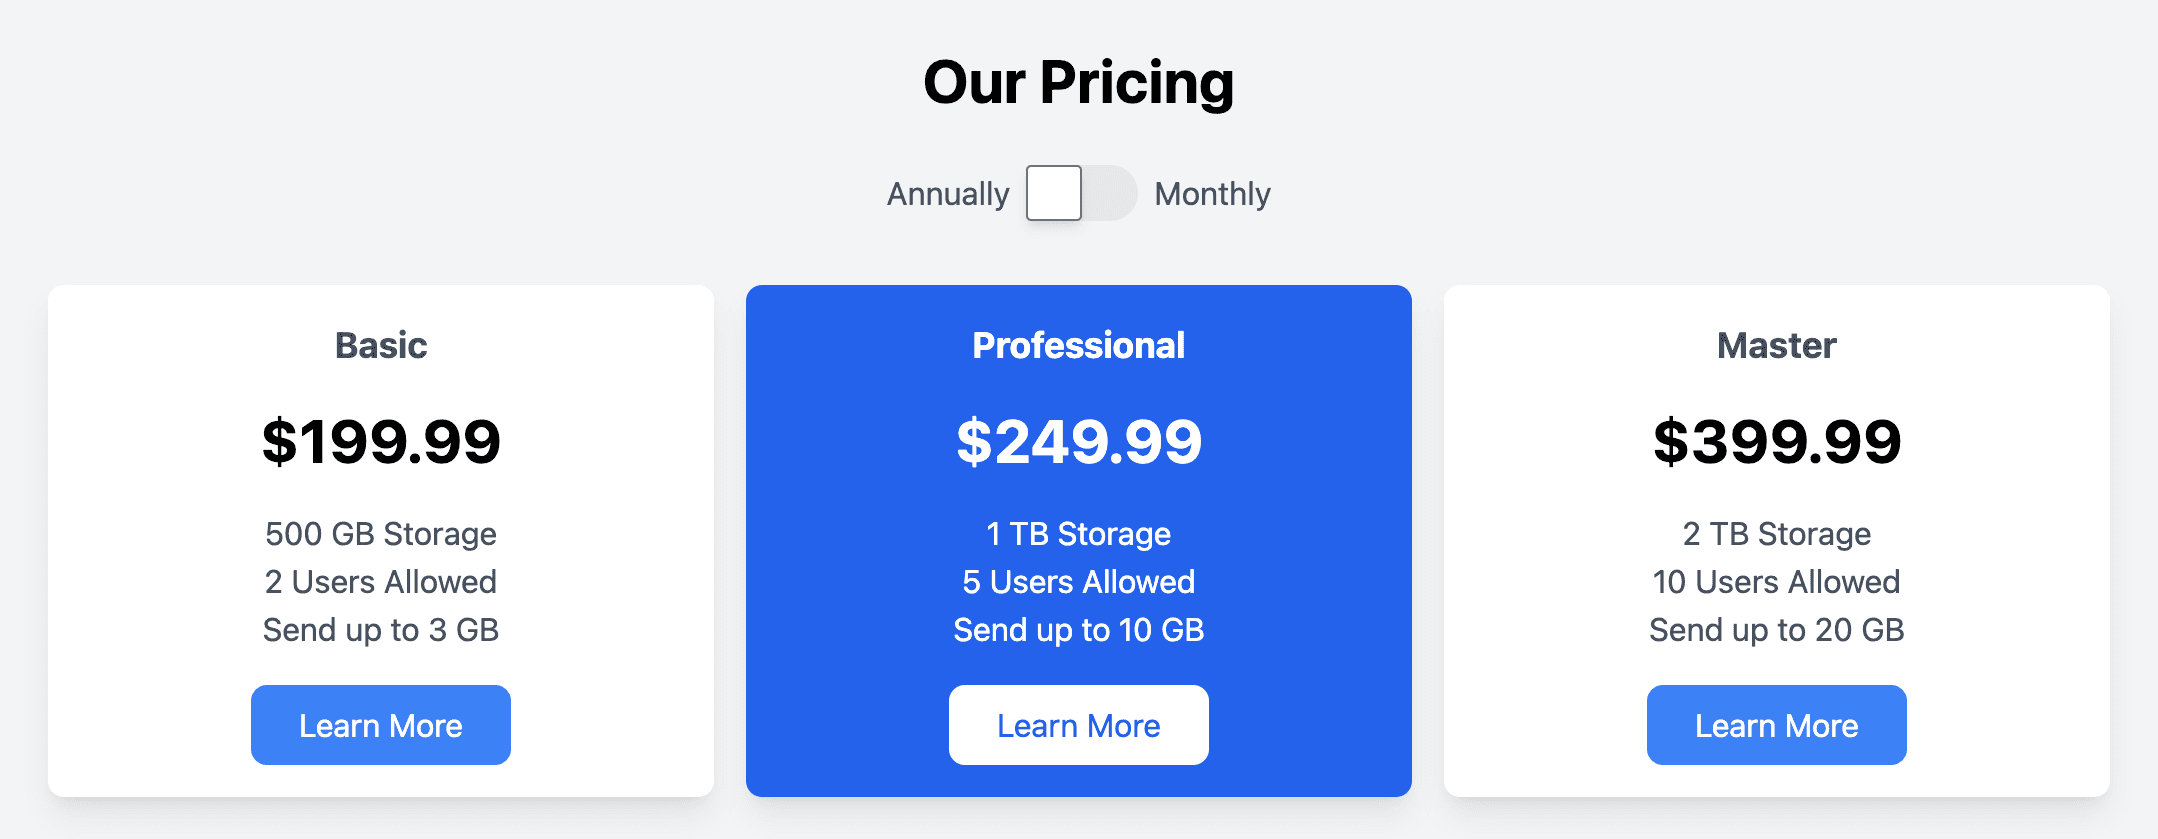The height and width of the screenshot is (839, 2158).
Task: Select the Annually billing label
Action: (x=948, y=194)
